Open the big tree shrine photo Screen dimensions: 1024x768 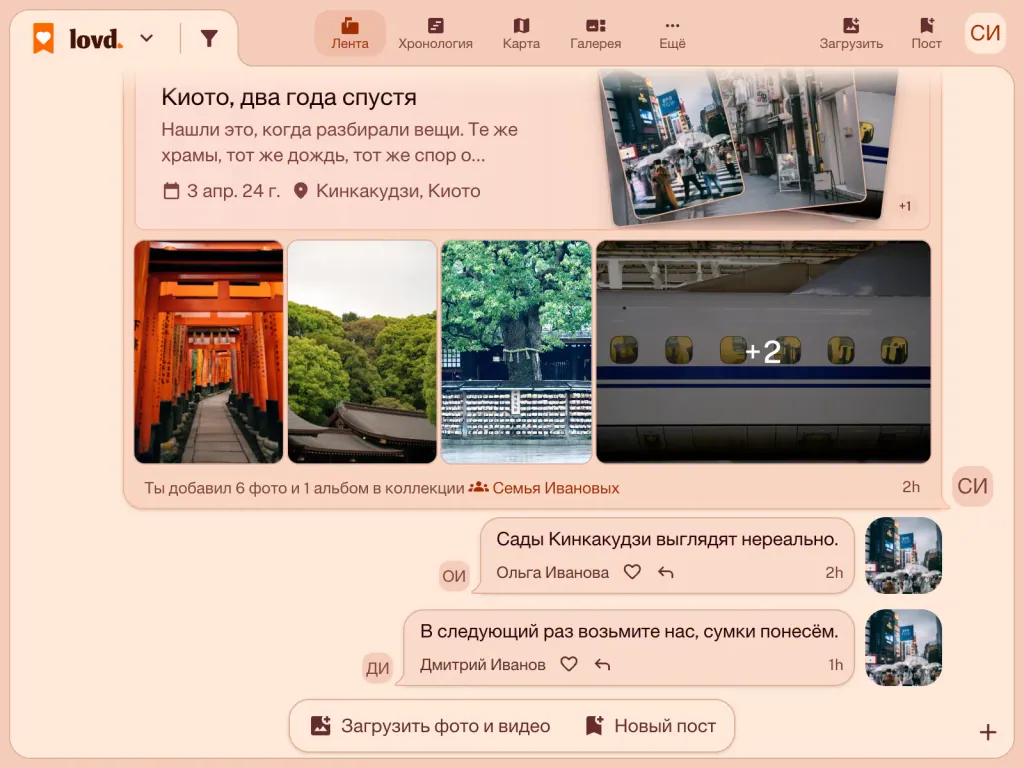click(x=516, y=351)
